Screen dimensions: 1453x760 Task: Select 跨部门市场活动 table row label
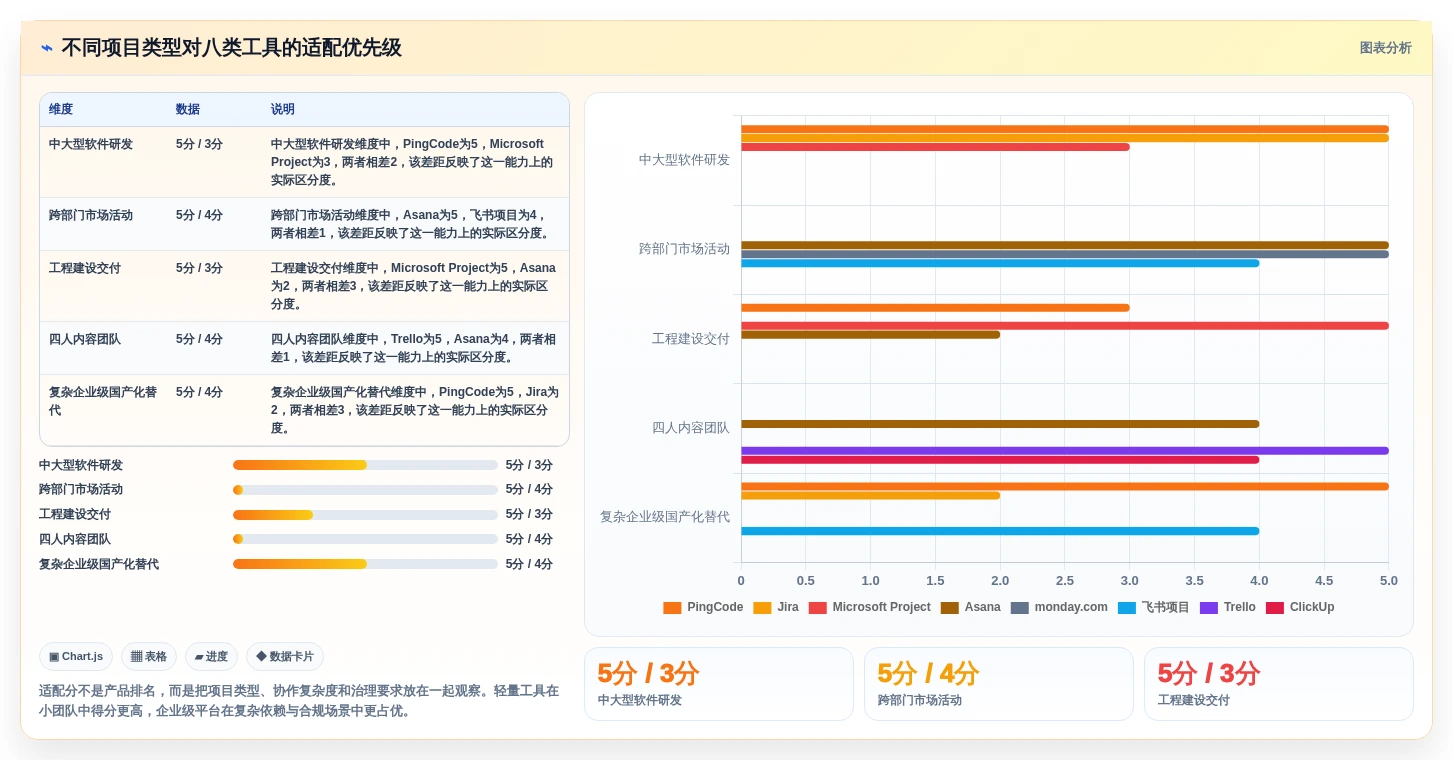coord(91,215)
